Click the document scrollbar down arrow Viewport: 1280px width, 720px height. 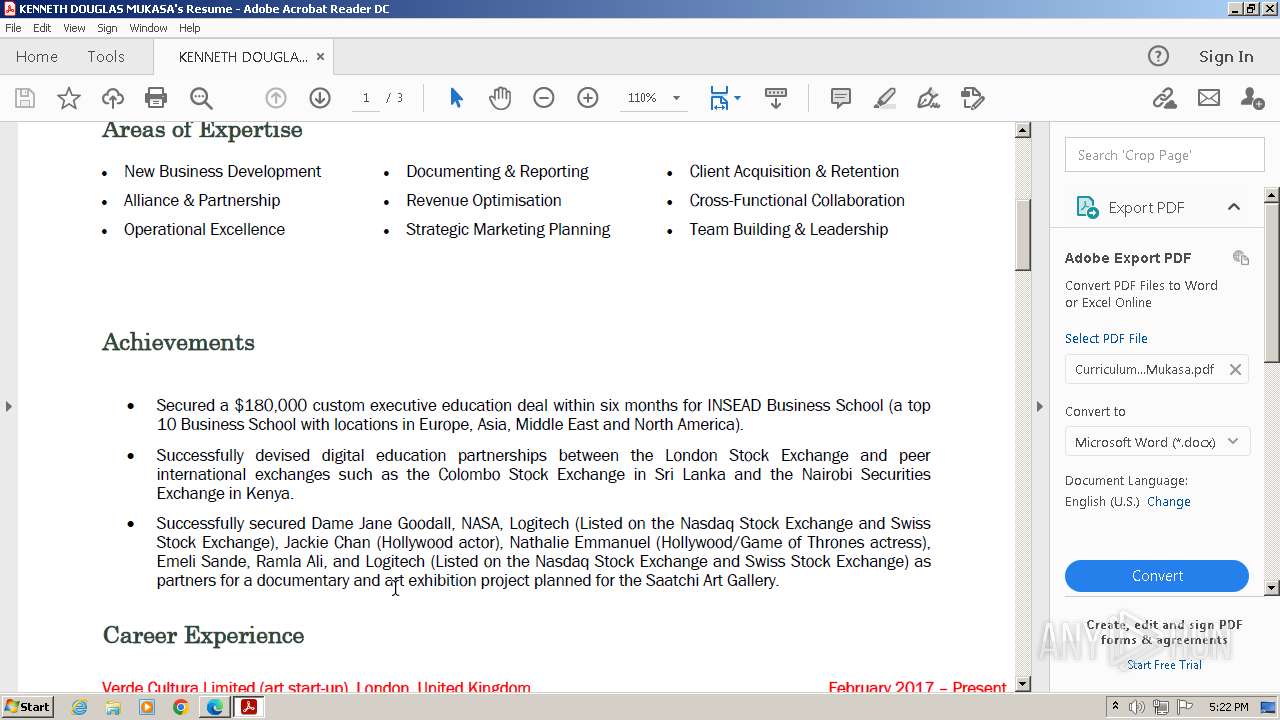(1023, 684)
